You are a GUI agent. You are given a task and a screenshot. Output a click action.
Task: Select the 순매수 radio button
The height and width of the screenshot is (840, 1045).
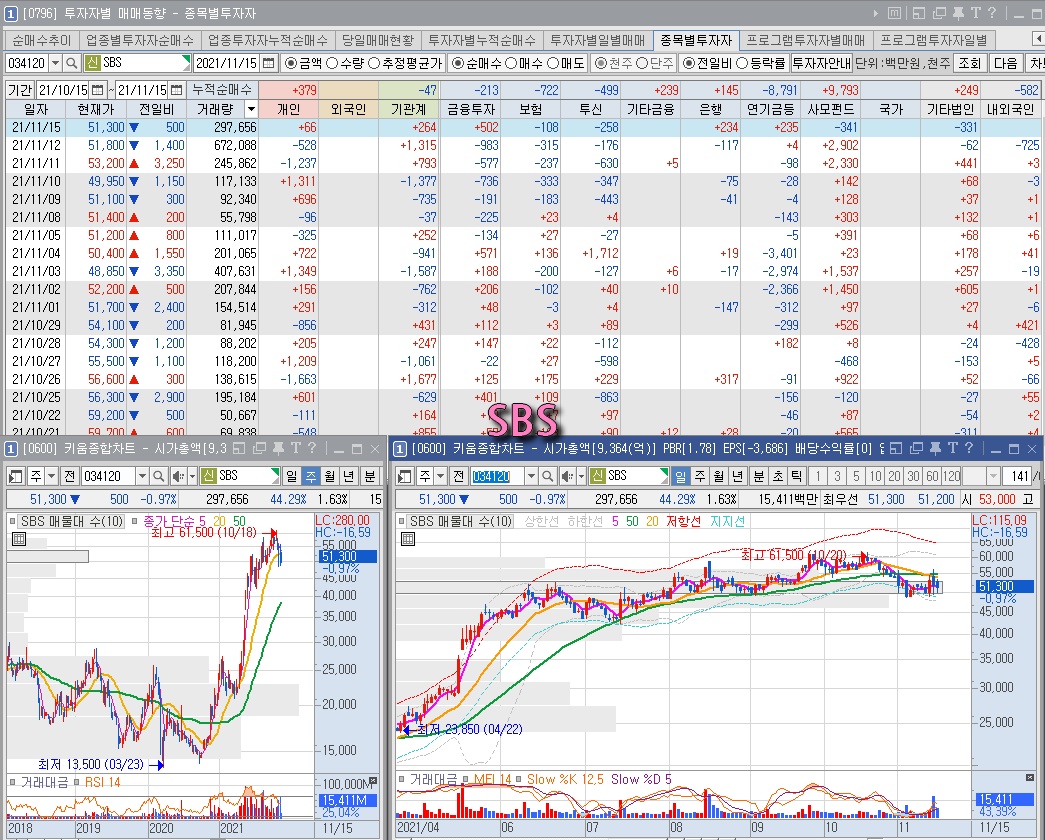458,63
